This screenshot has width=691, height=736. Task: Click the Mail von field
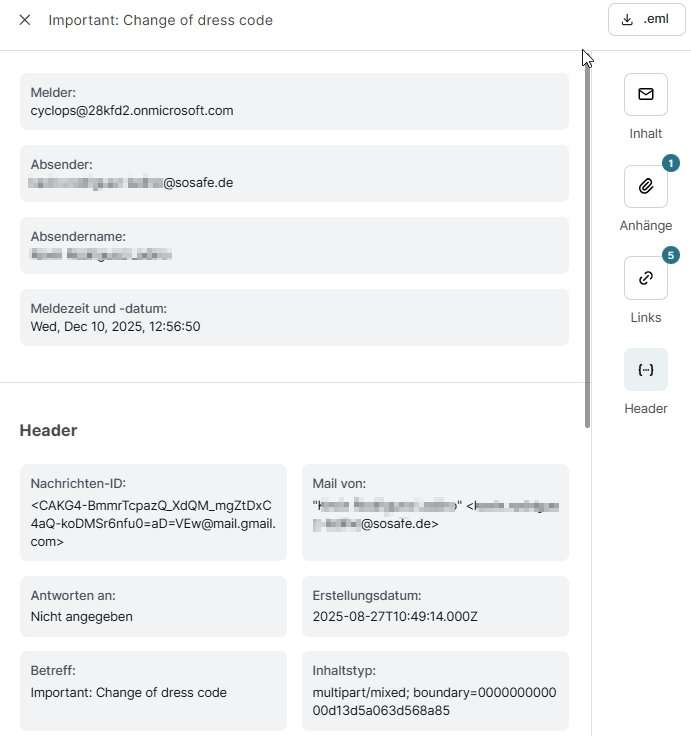point(435,512)
